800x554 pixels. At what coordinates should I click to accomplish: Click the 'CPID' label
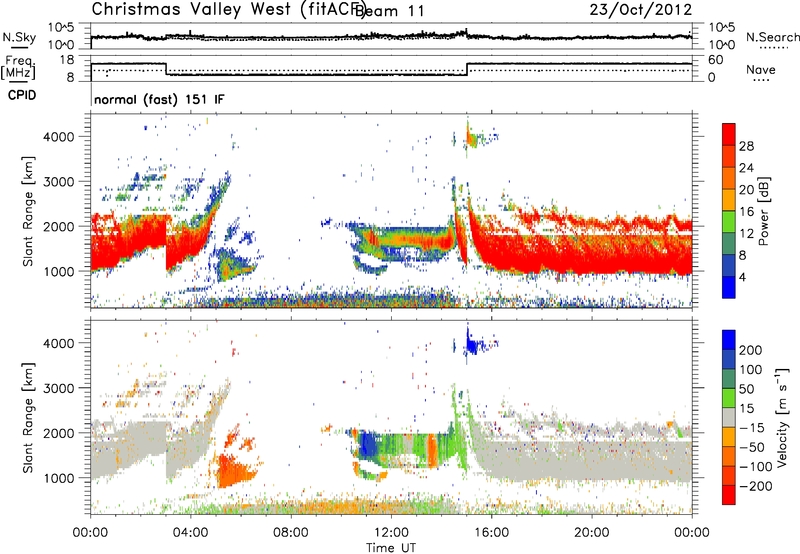[22, 95]
